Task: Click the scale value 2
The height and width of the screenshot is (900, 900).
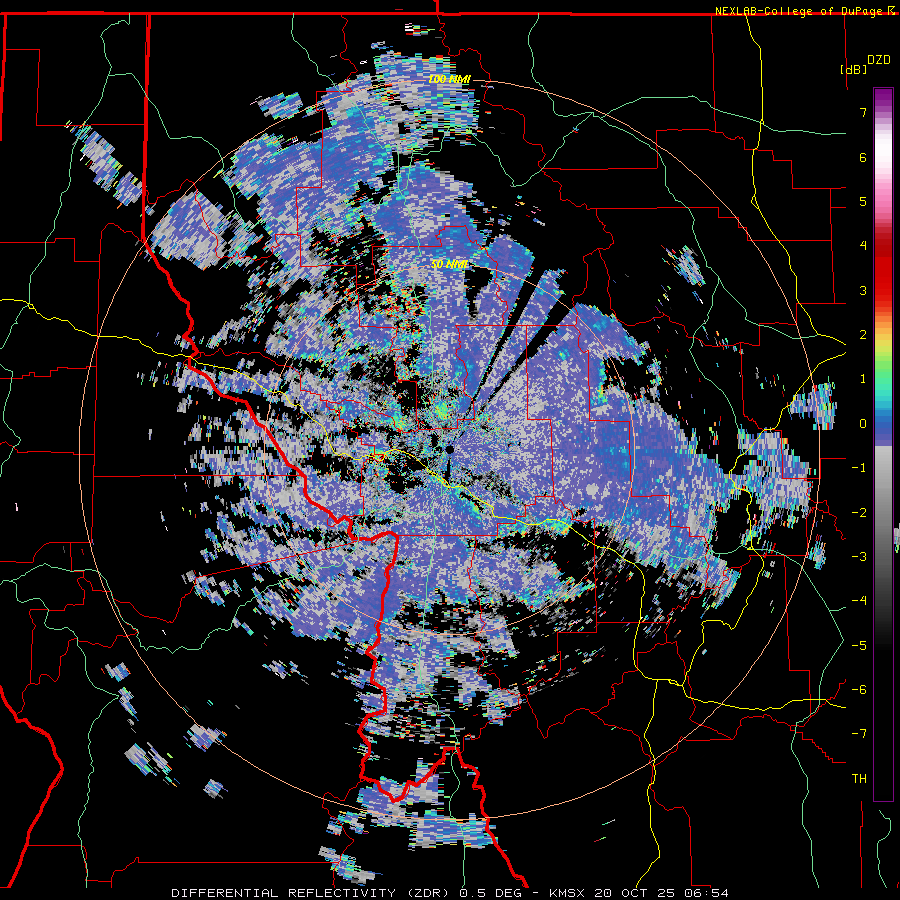Action: (863, 335)
